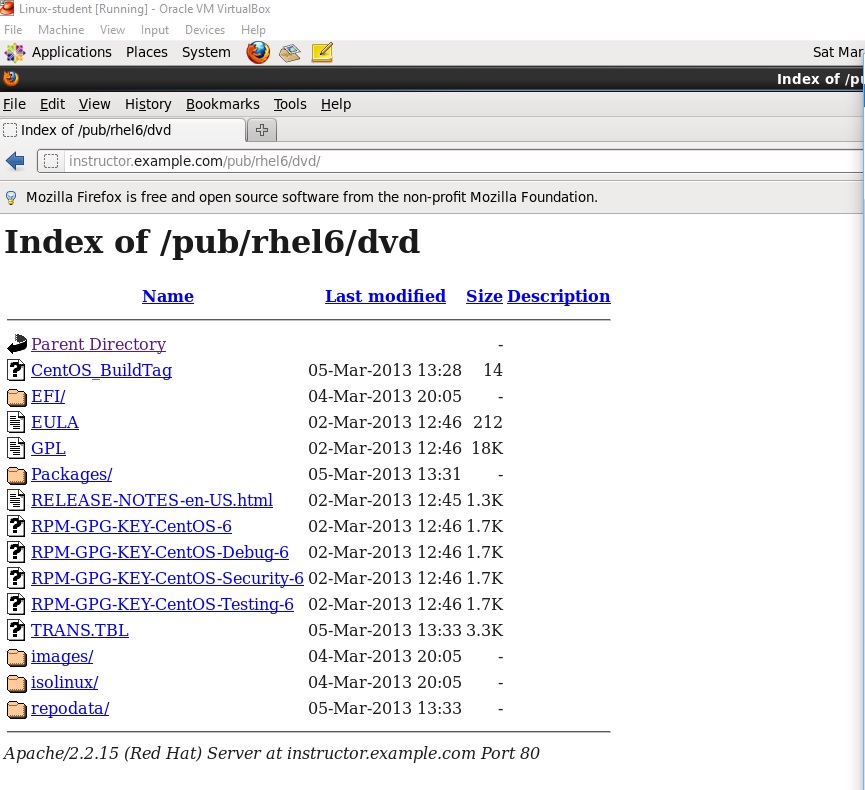Open RPM-GPG-KEY-CentOS-Testing-6 link
Viewport: 865px width, 790px height.
coord(162,604)
